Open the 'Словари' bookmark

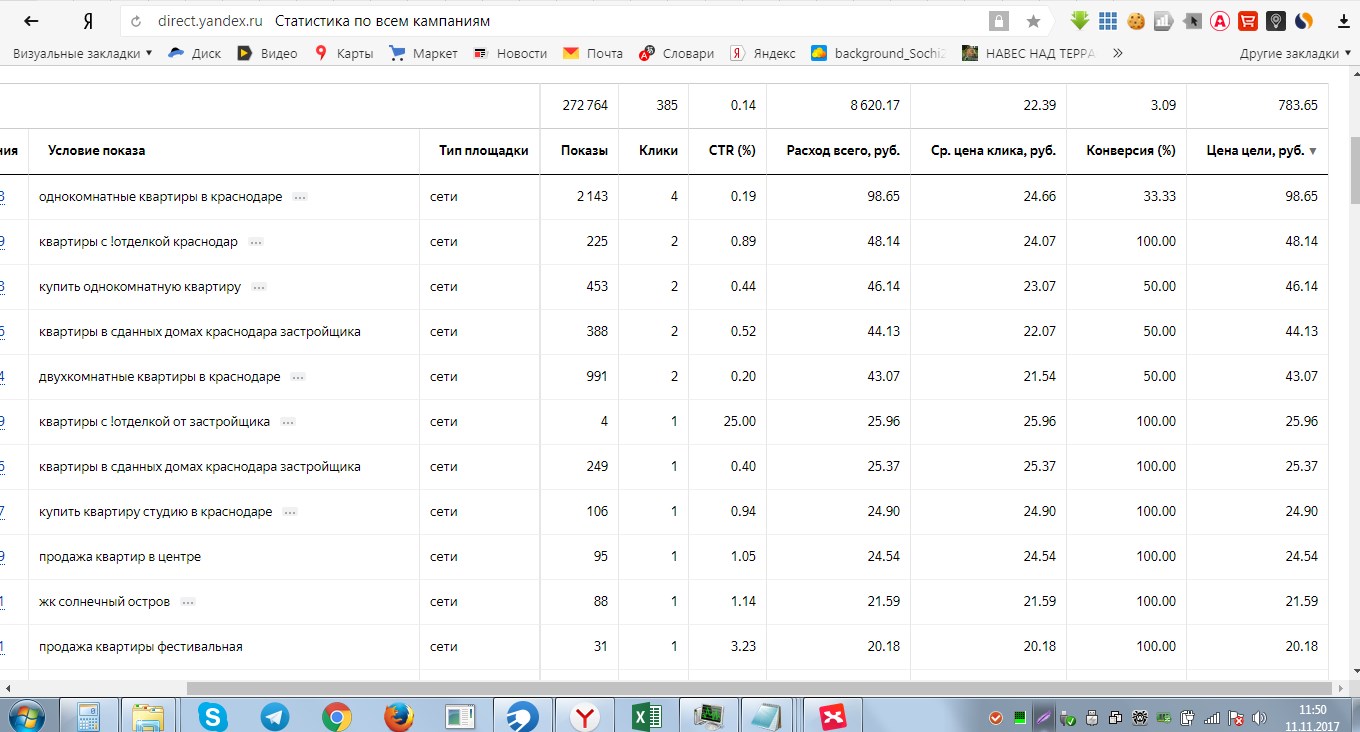(x=676, y=53)
